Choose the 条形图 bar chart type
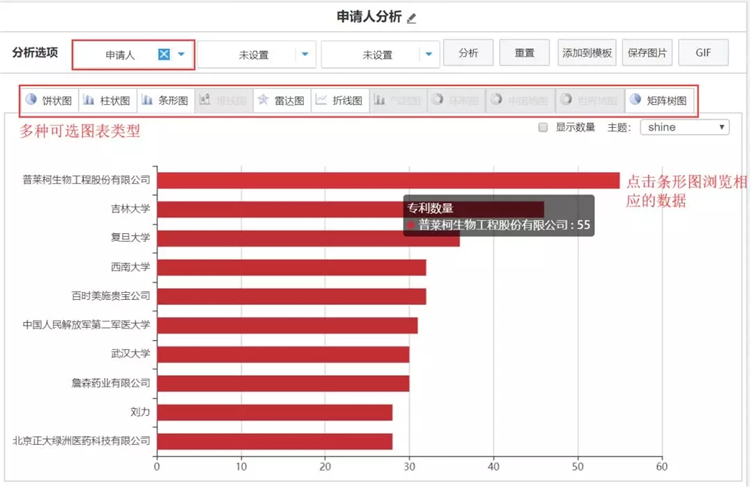Image resolution: width=750 pixels, height=487 pixels. pyautogui.click(x=164, y=100)
